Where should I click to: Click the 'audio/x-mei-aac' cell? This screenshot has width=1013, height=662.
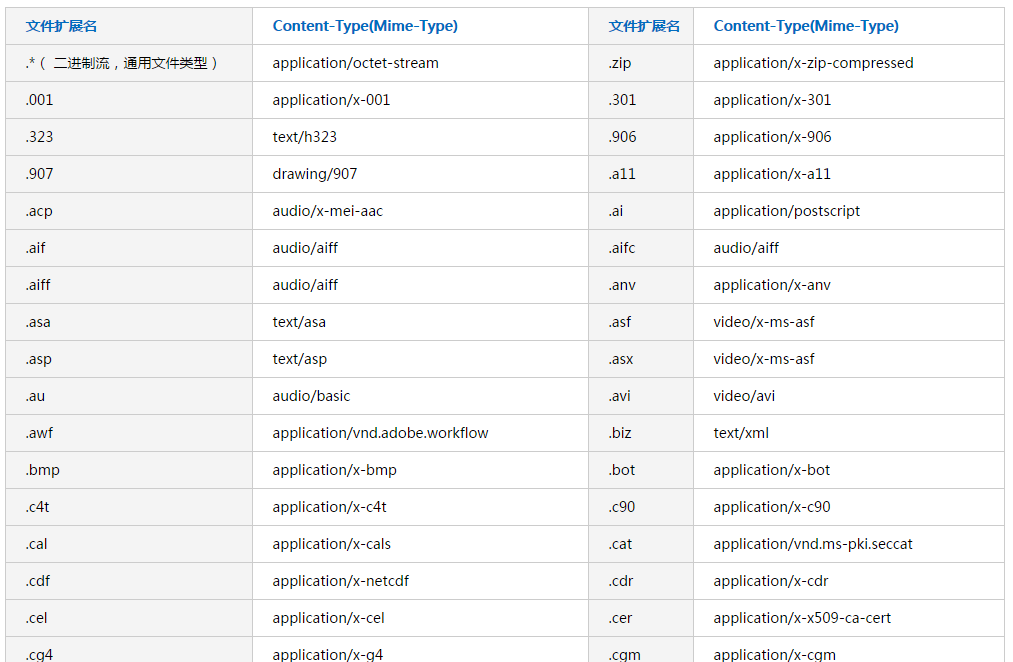pyautogui.click(x=420, y=211)
